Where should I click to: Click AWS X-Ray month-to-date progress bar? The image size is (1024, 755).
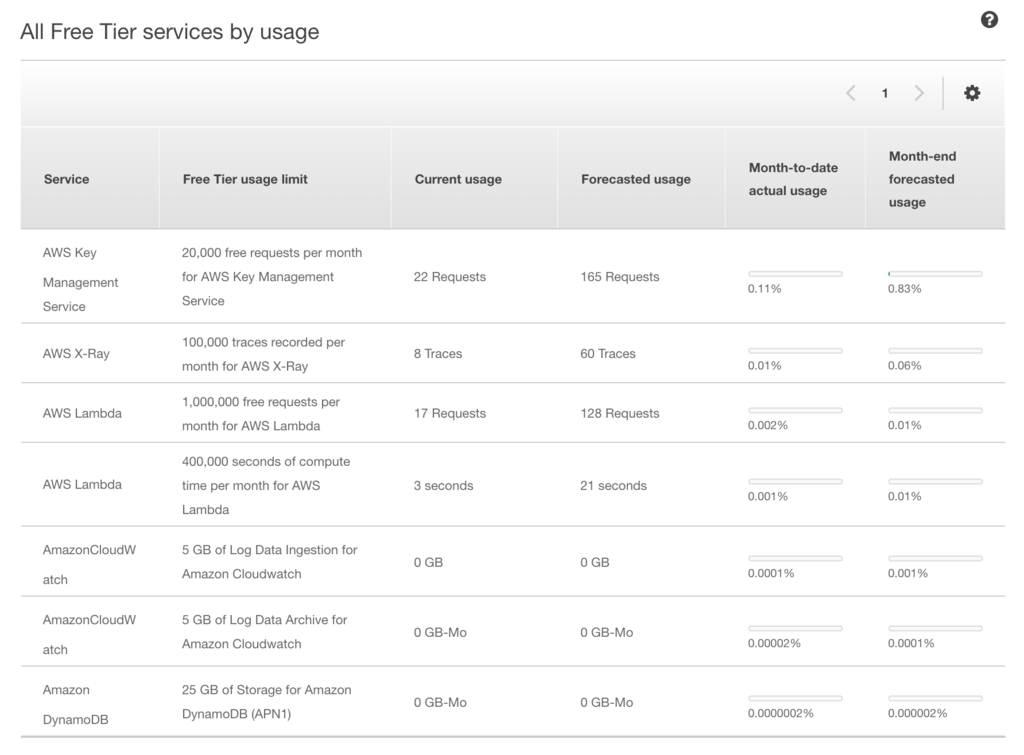click(x=795, y=350)
